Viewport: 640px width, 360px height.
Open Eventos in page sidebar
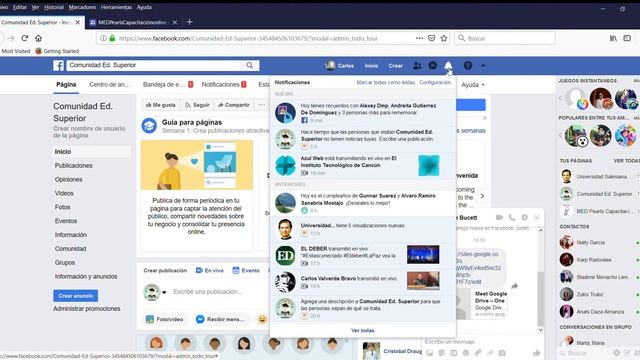[x=66, y=221]
